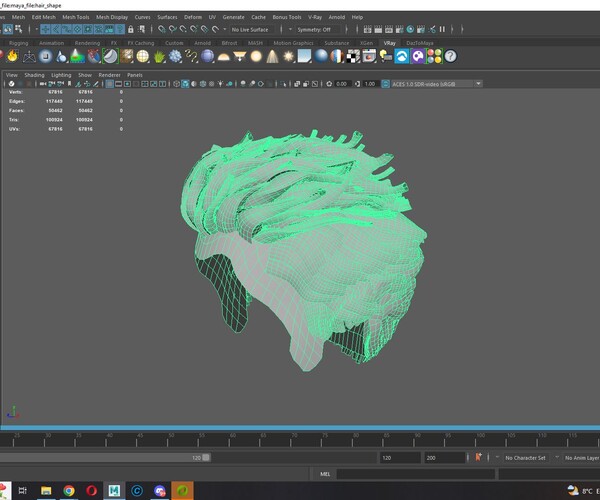
Task: Open the viewport Renderer menu
Action: tap(109, 75)
